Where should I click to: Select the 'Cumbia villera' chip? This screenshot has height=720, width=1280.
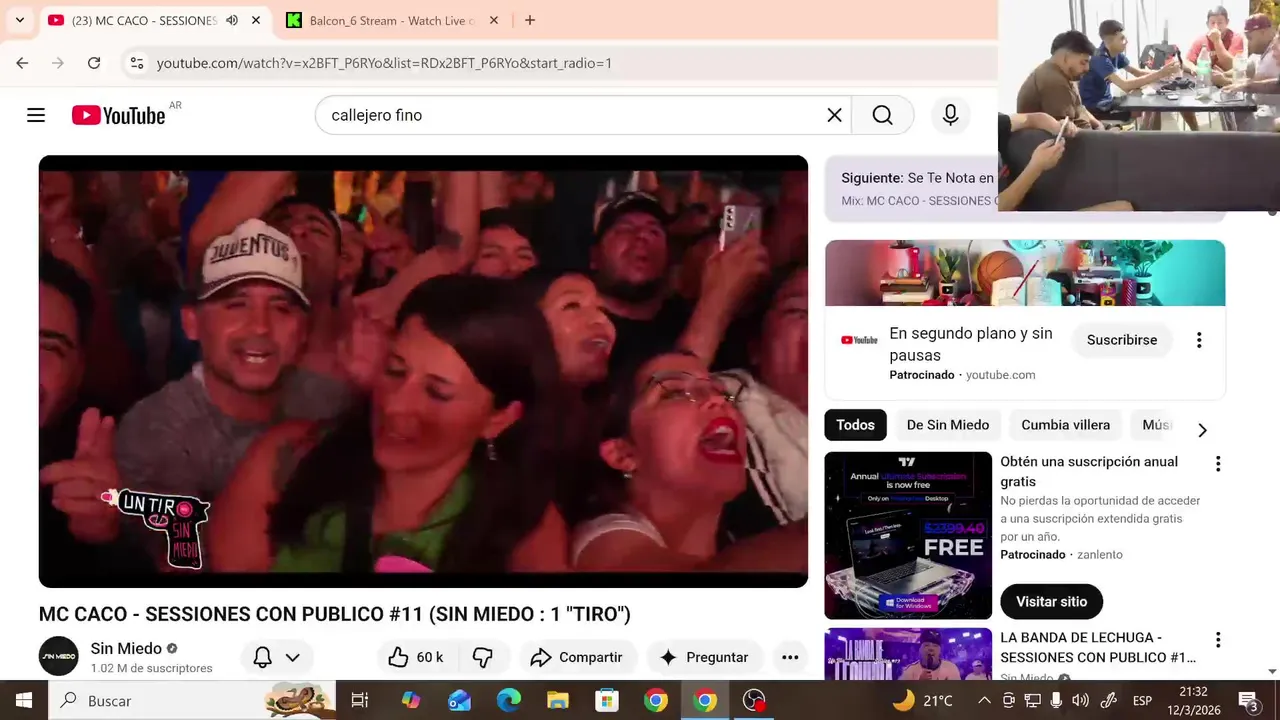click(x=1065, y=425)
